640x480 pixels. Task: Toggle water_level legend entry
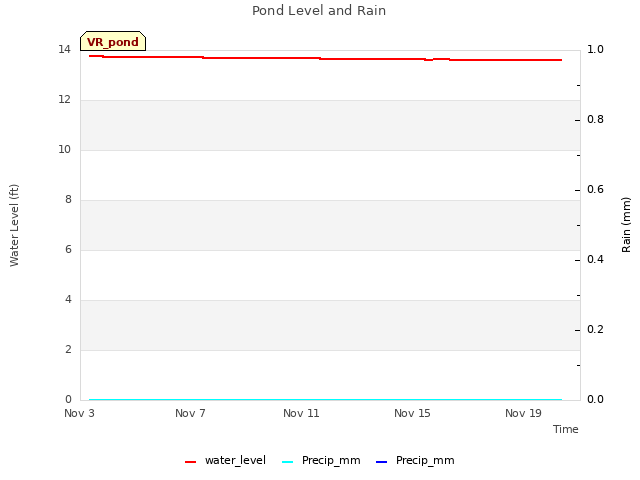click(x=225, y=460)
